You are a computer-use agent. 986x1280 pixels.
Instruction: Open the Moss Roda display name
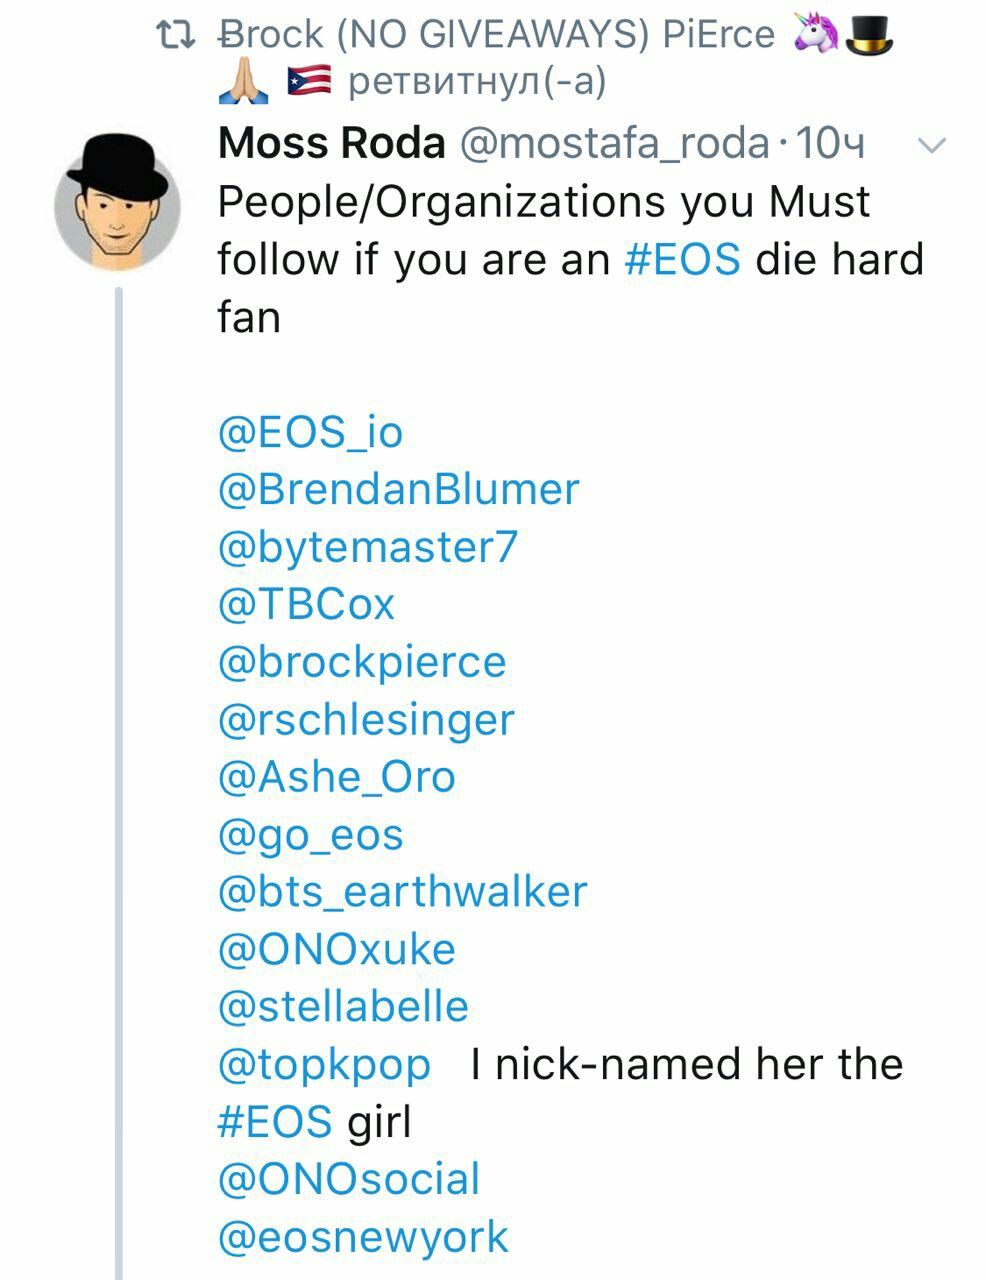tap(331, 144)
